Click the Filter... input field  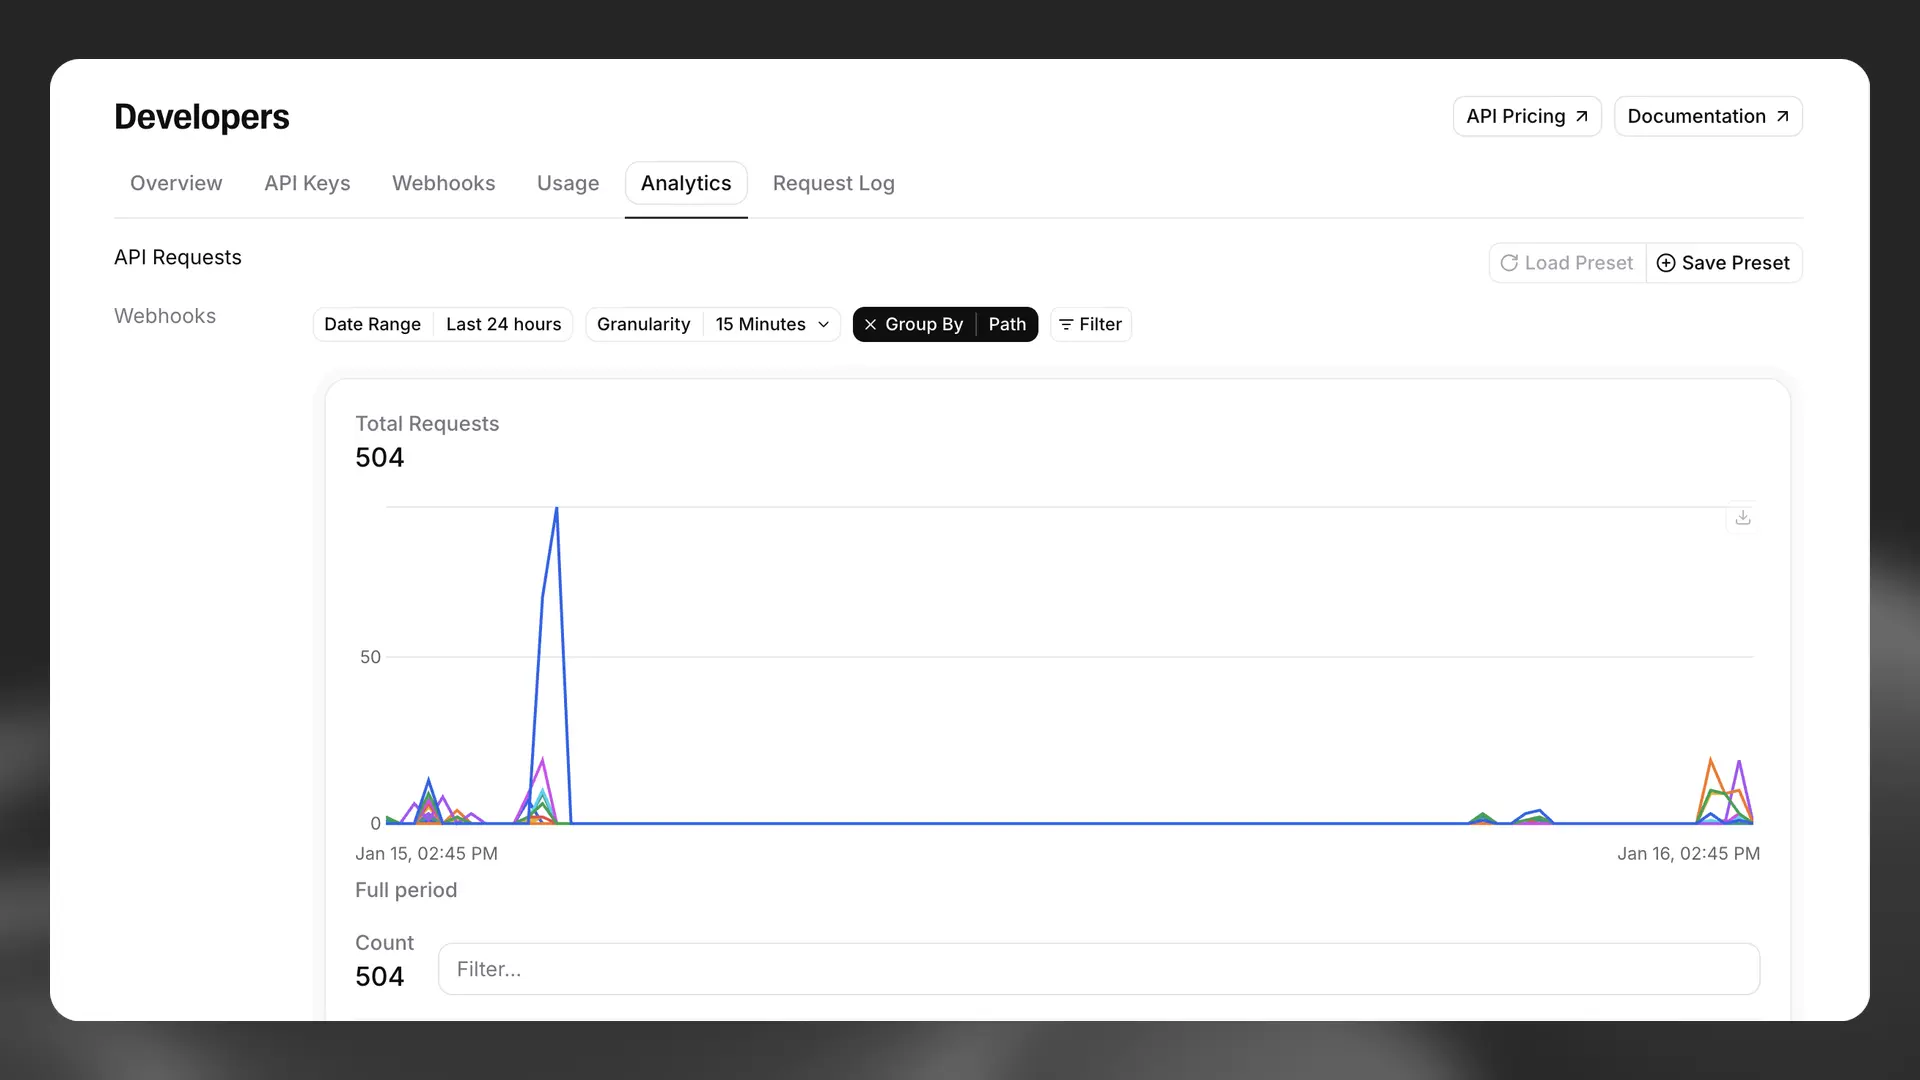1098,969
